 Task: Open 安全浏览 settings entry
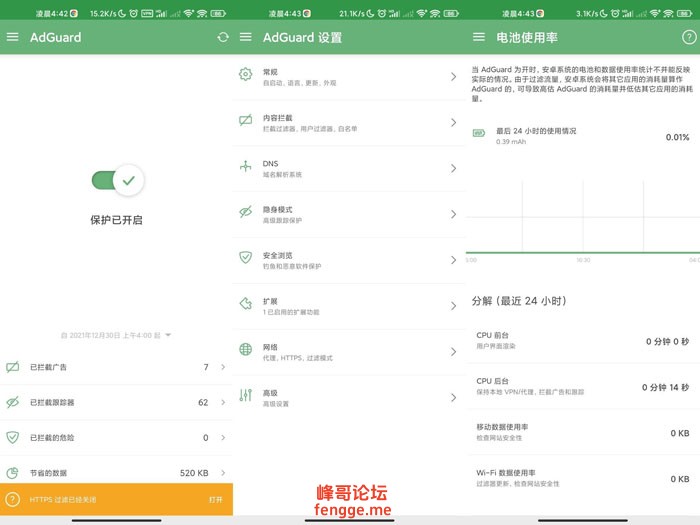[349, 260]
